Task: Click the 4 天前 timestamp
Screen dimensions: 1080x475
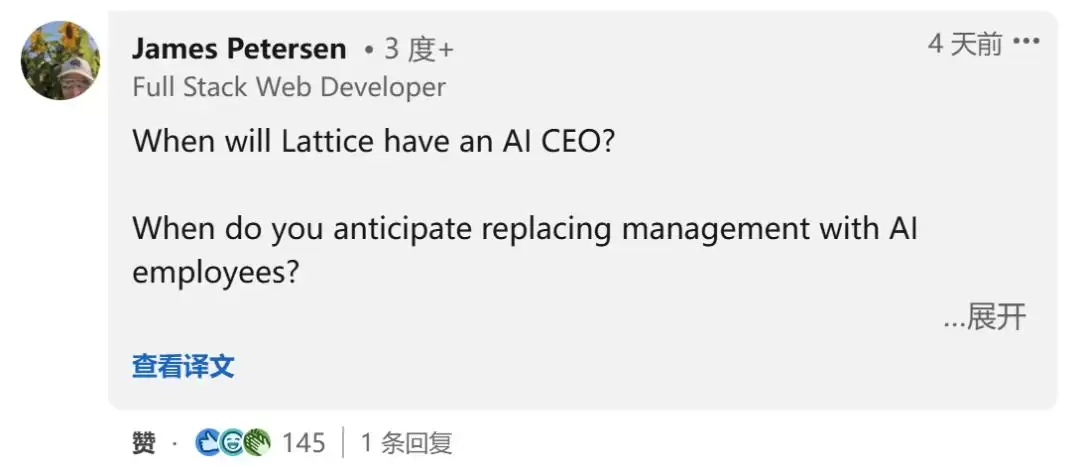Action: 965,44
